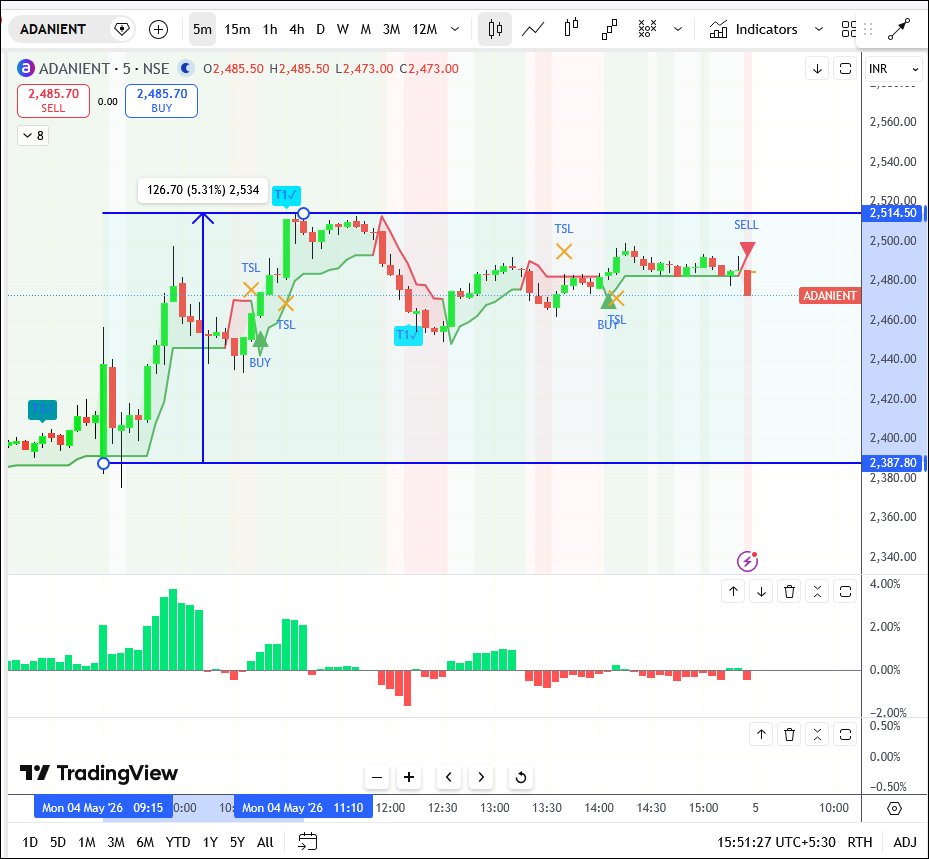Select the lower anchor circle of price range
Viewport: 929px width, 859px height.
pyautogui.click(x=104, y=463)
